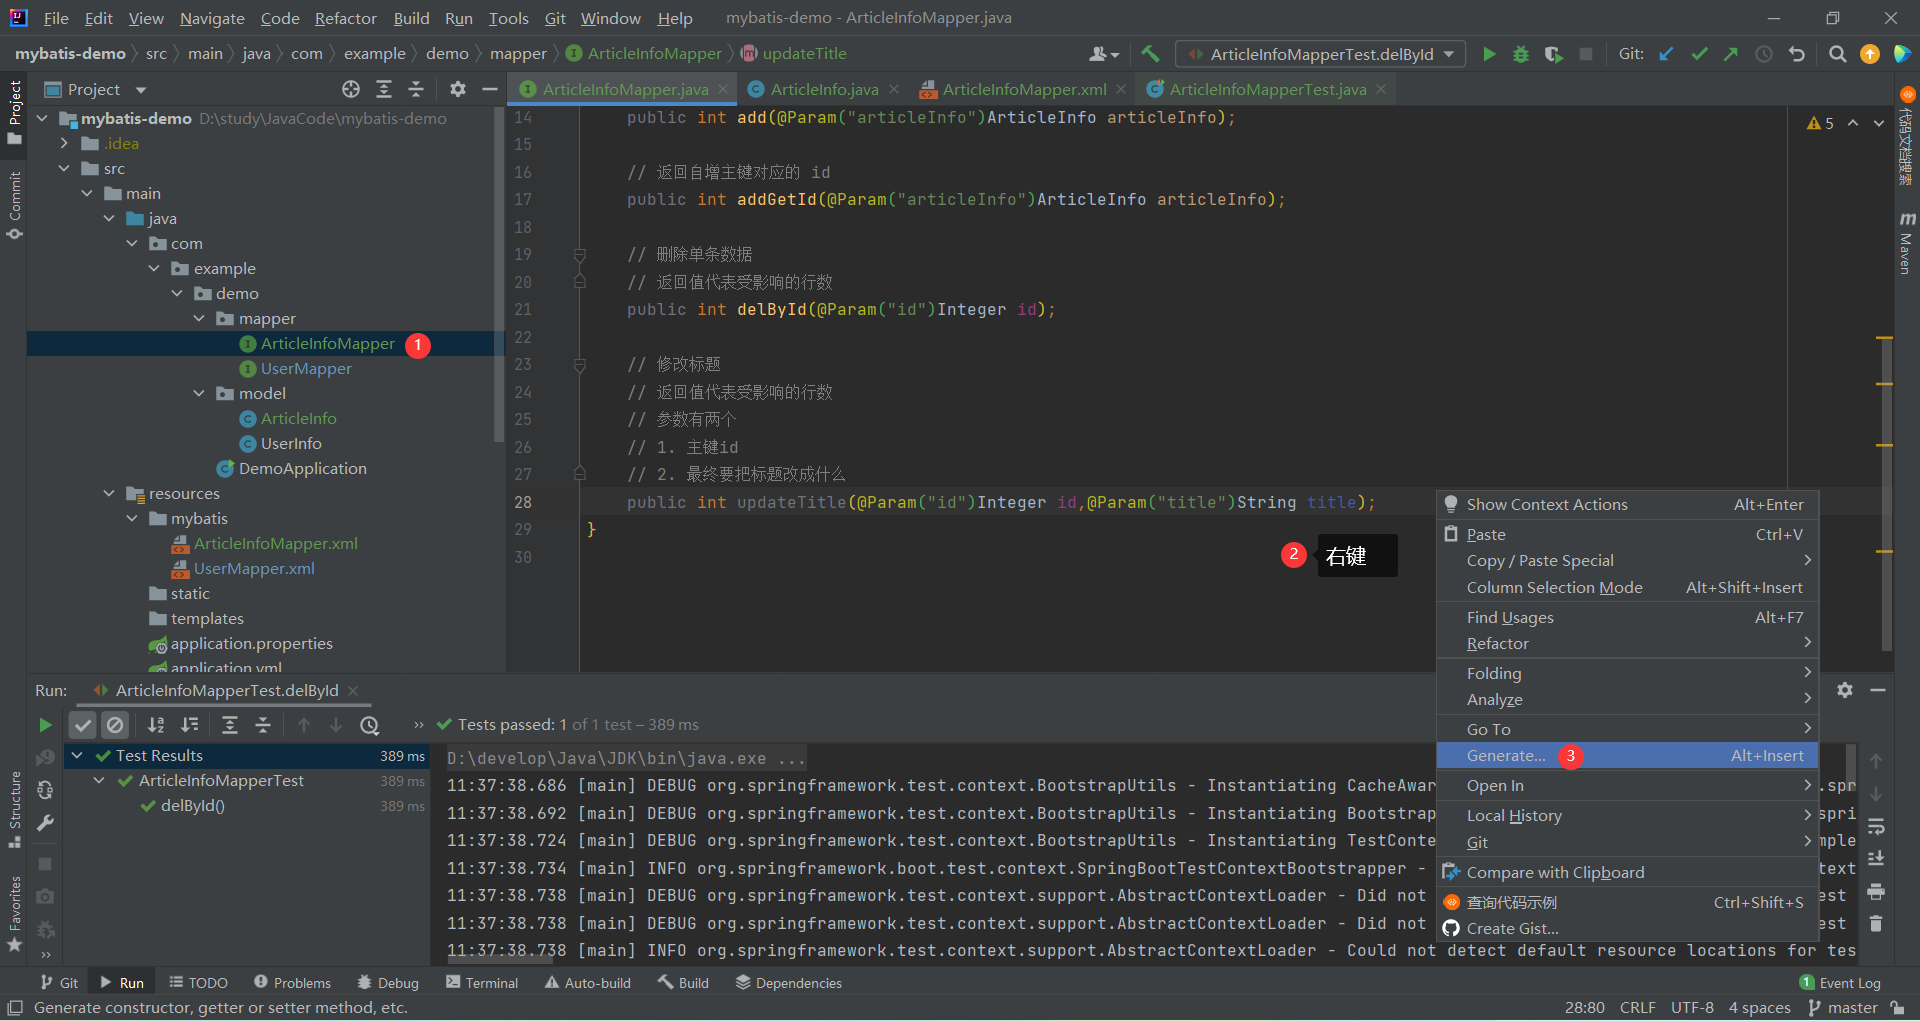The height and width of the screenshot is (1021, 1920).
Task: Click the 5 warnings inspection indicator
Action: pos(1820,123)
